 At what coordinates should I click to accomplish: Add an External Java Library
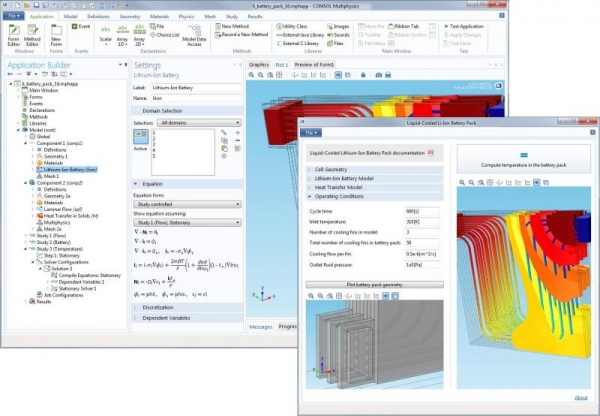tap(300, 35)
